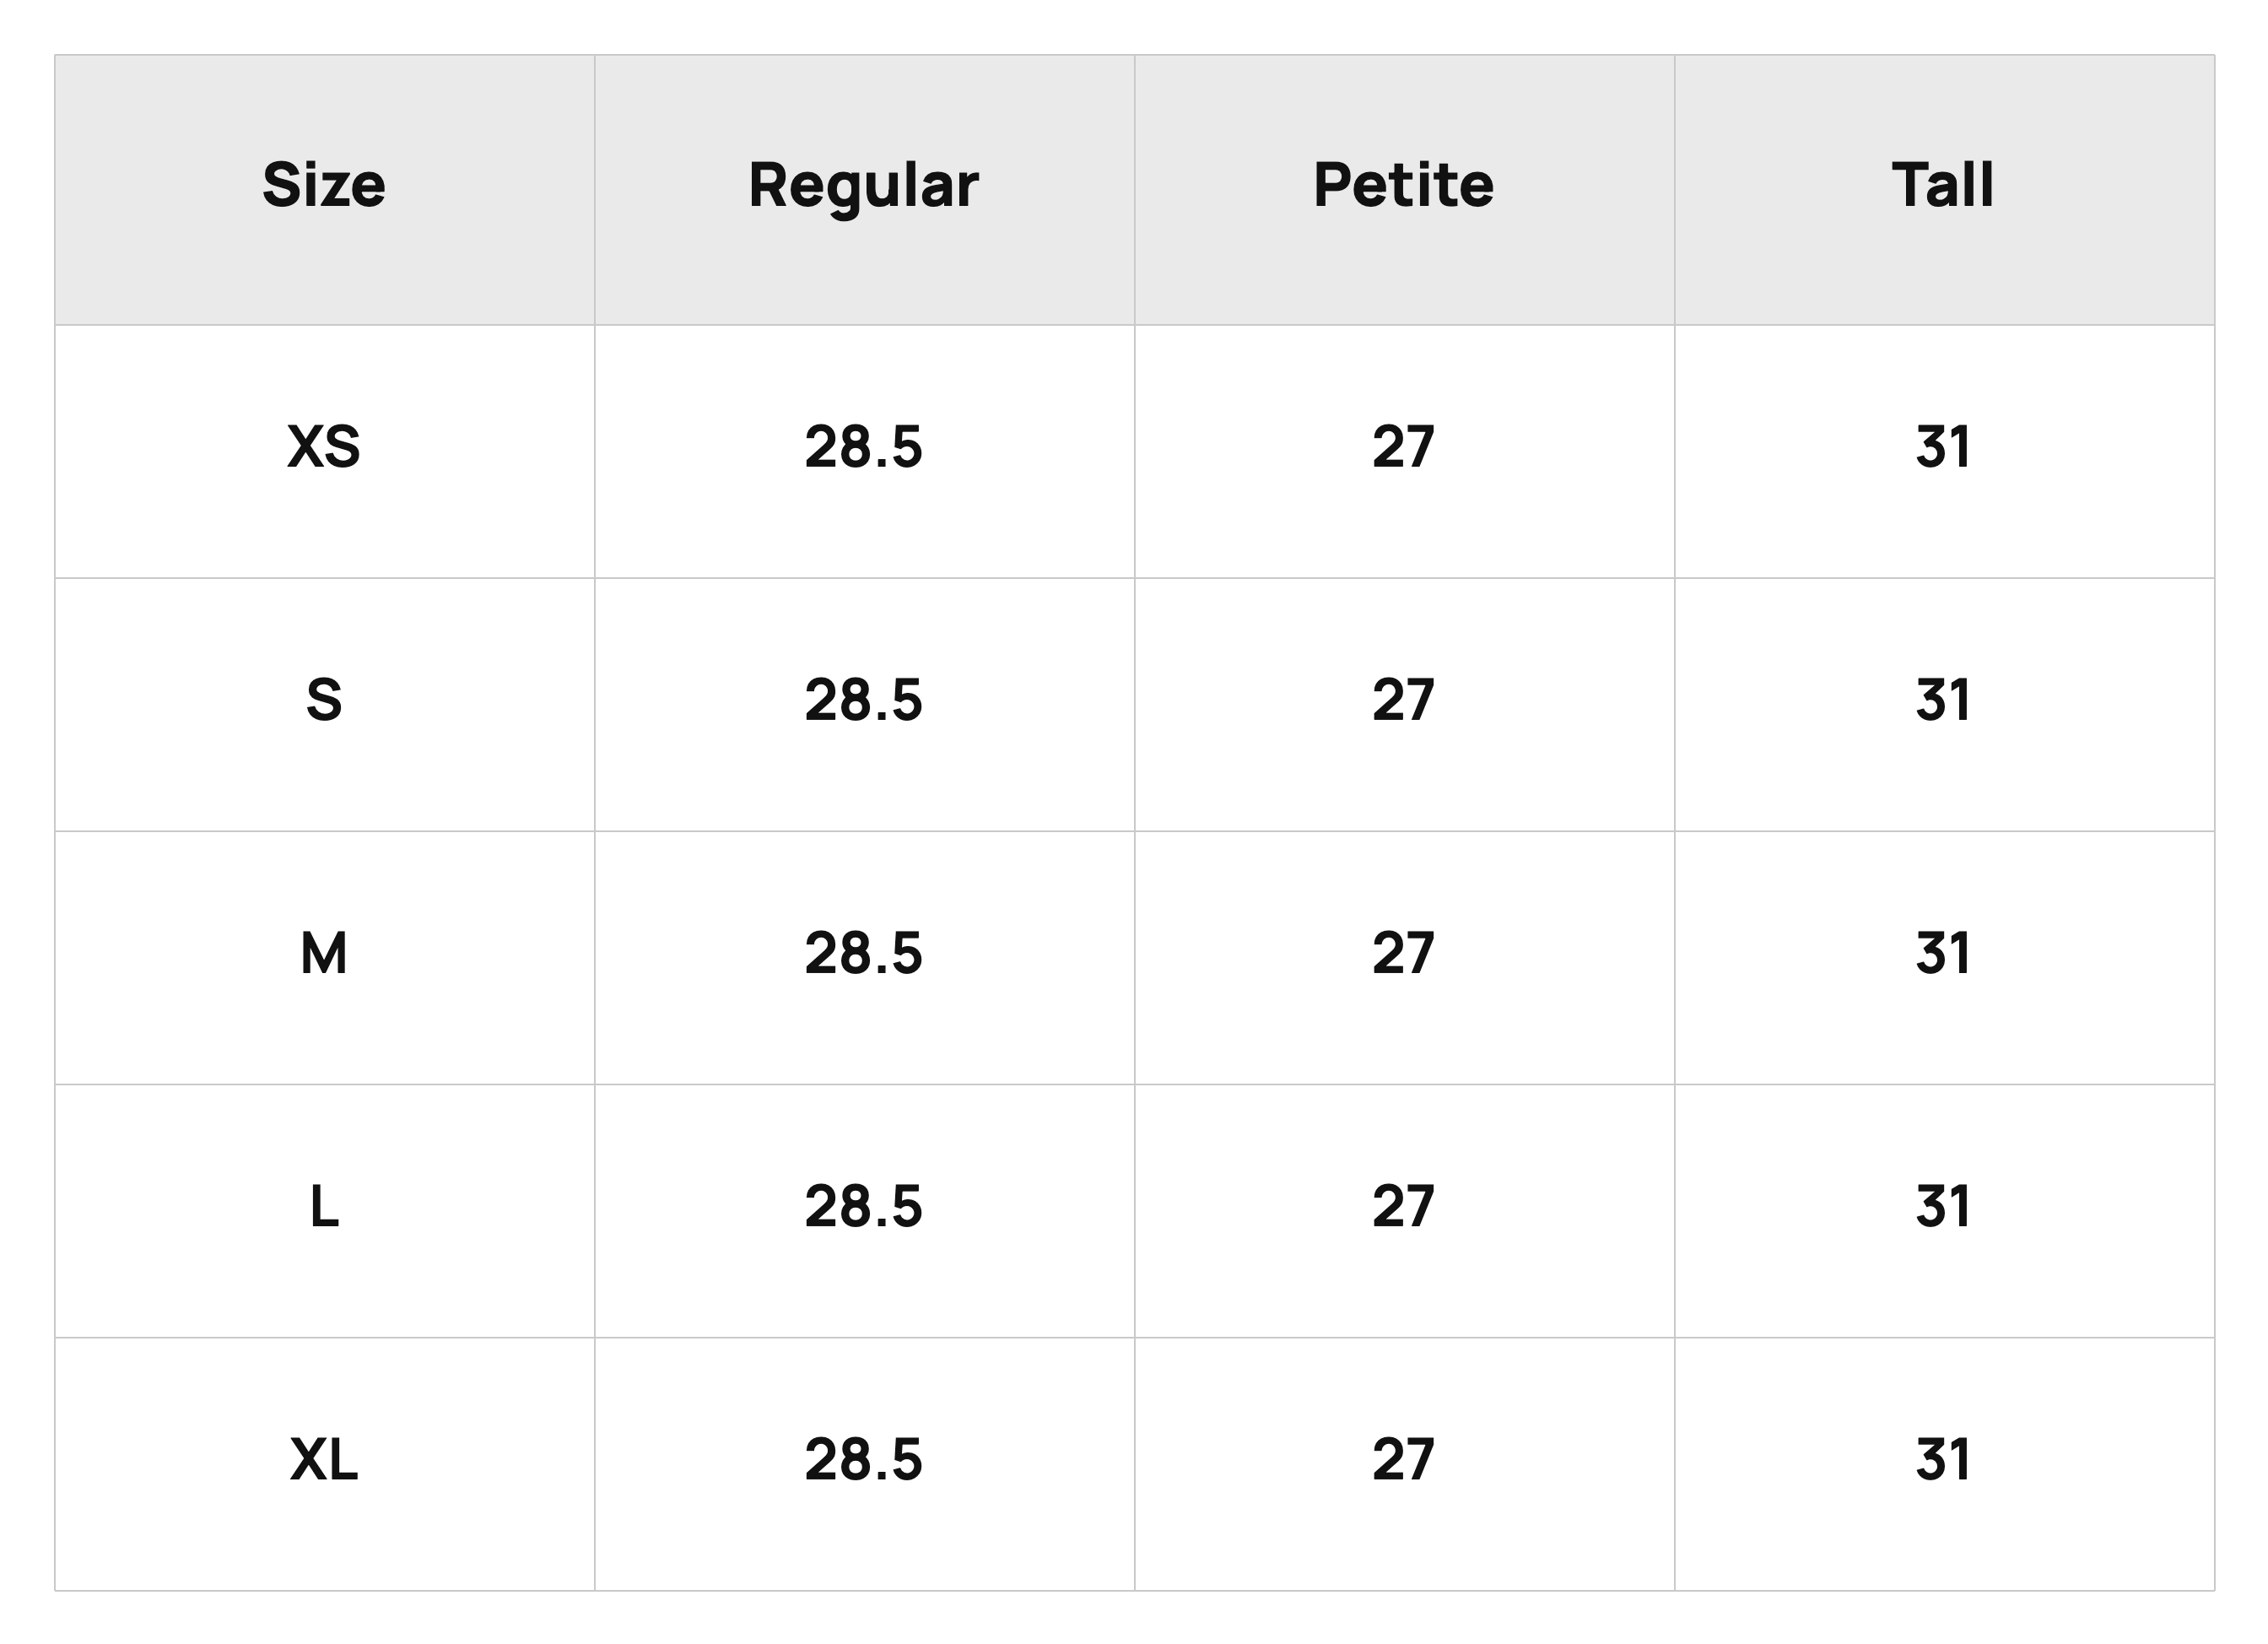Click the Tall 31 cell in L row
Image resolution: width=2268 pixels, height=1644 pixels.
pyautogui.click(x=1943, y=1205)
